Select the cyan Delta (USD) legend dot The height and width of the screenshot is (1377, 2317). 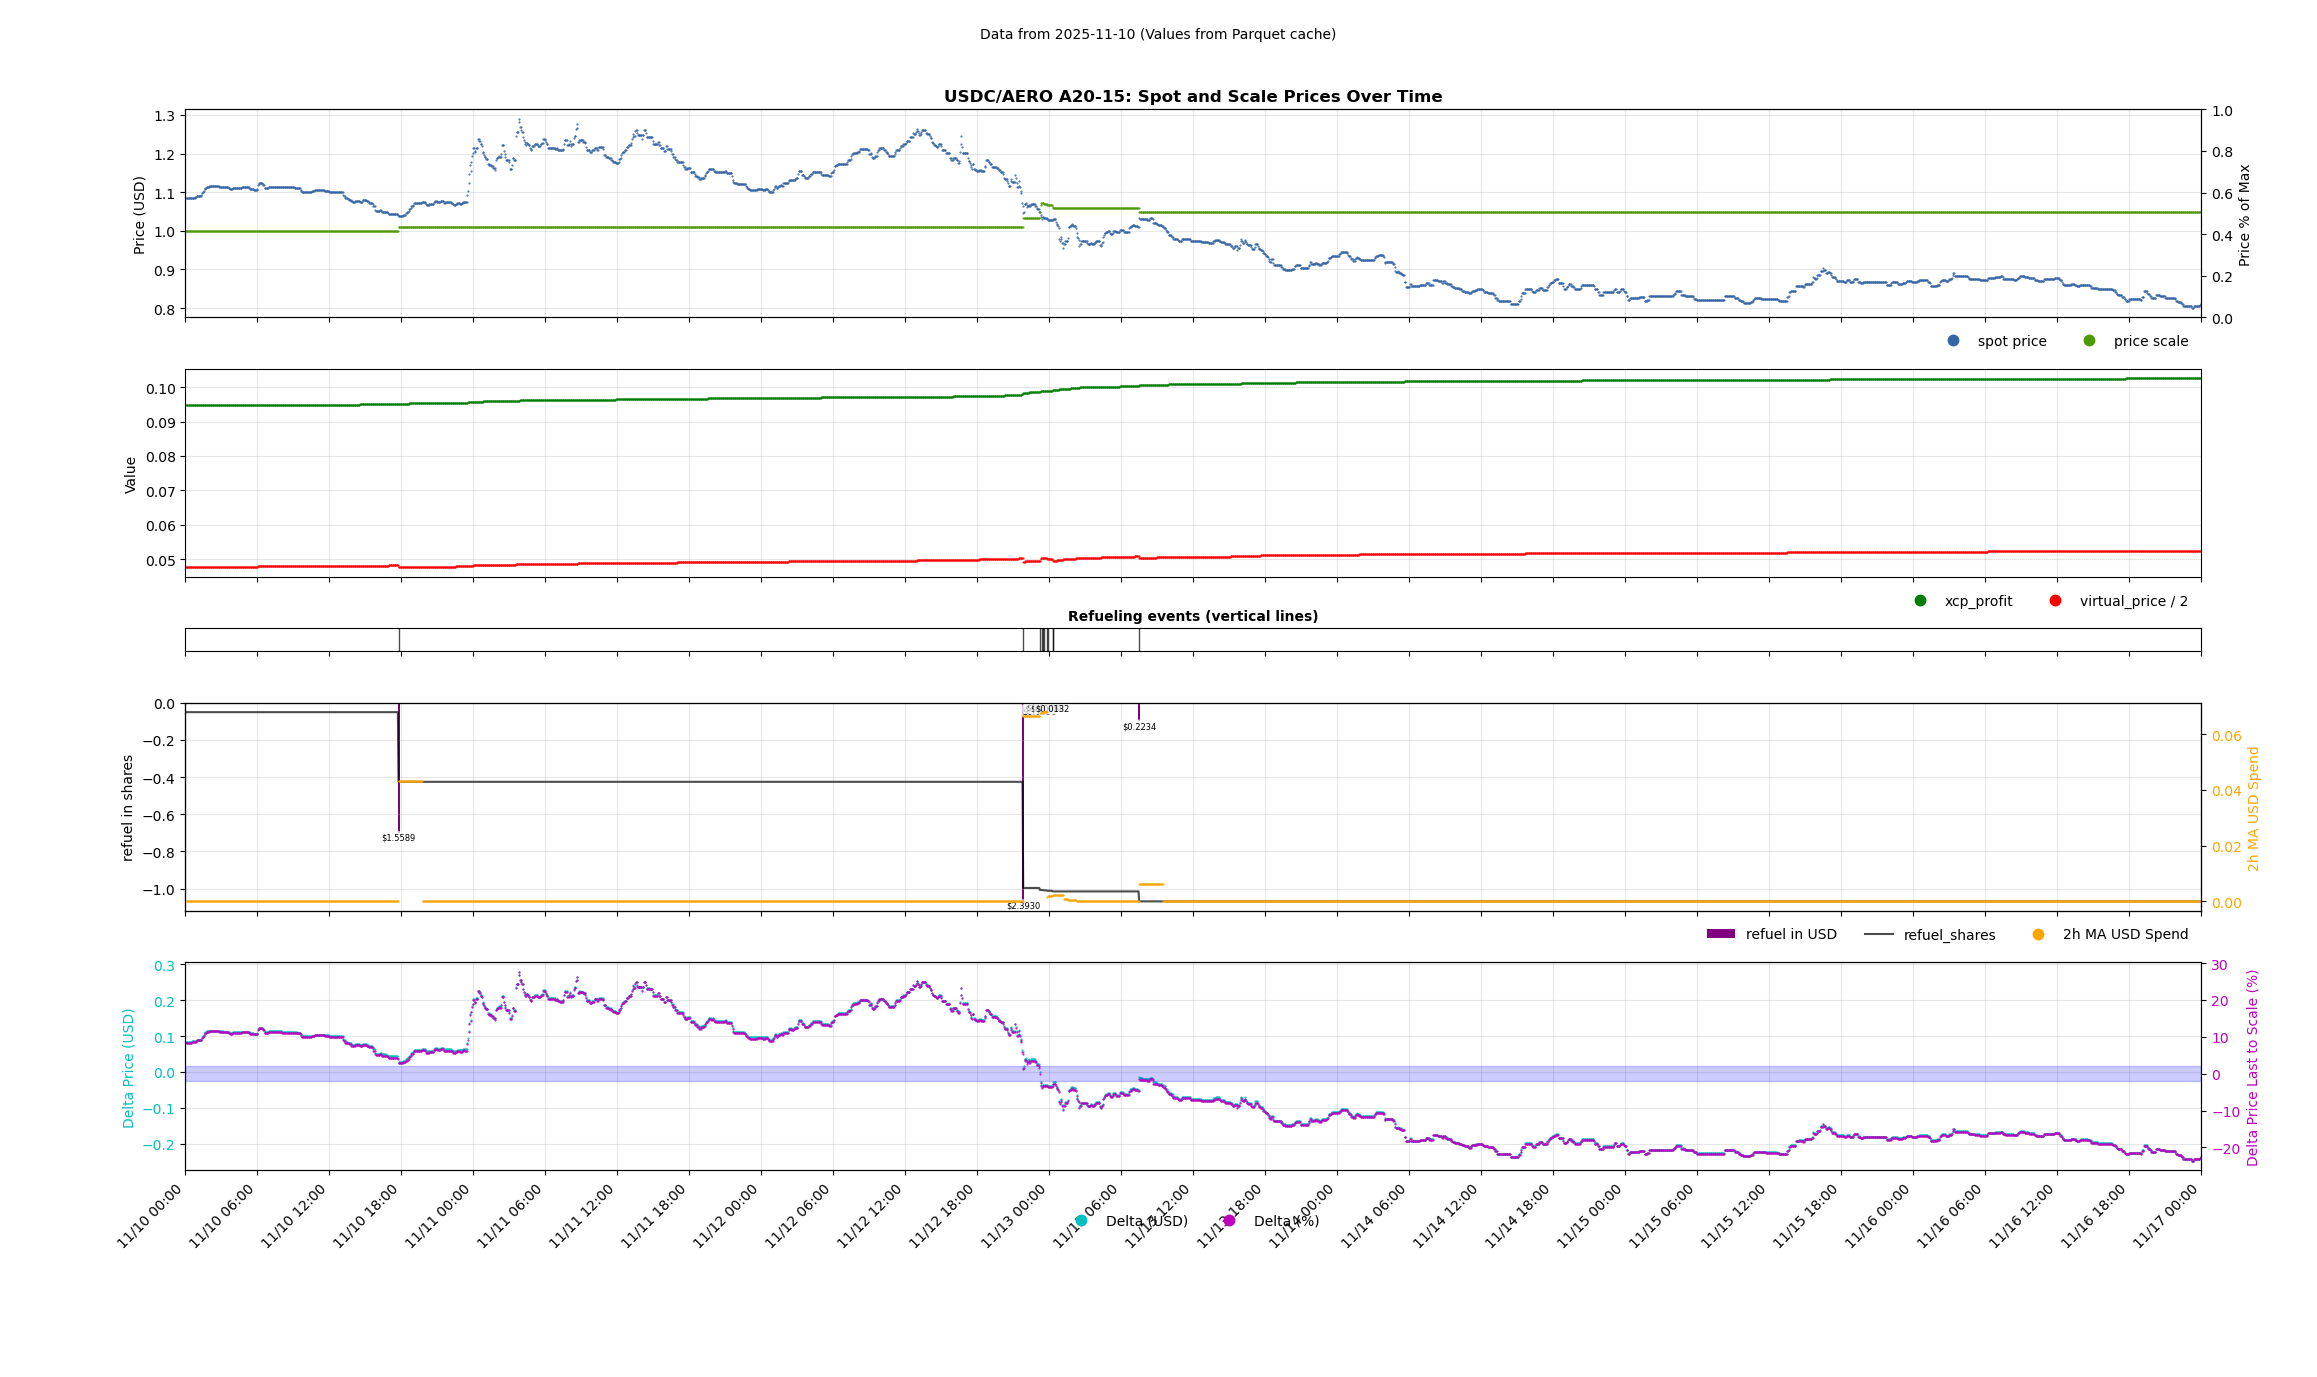coord(1081,1221)
